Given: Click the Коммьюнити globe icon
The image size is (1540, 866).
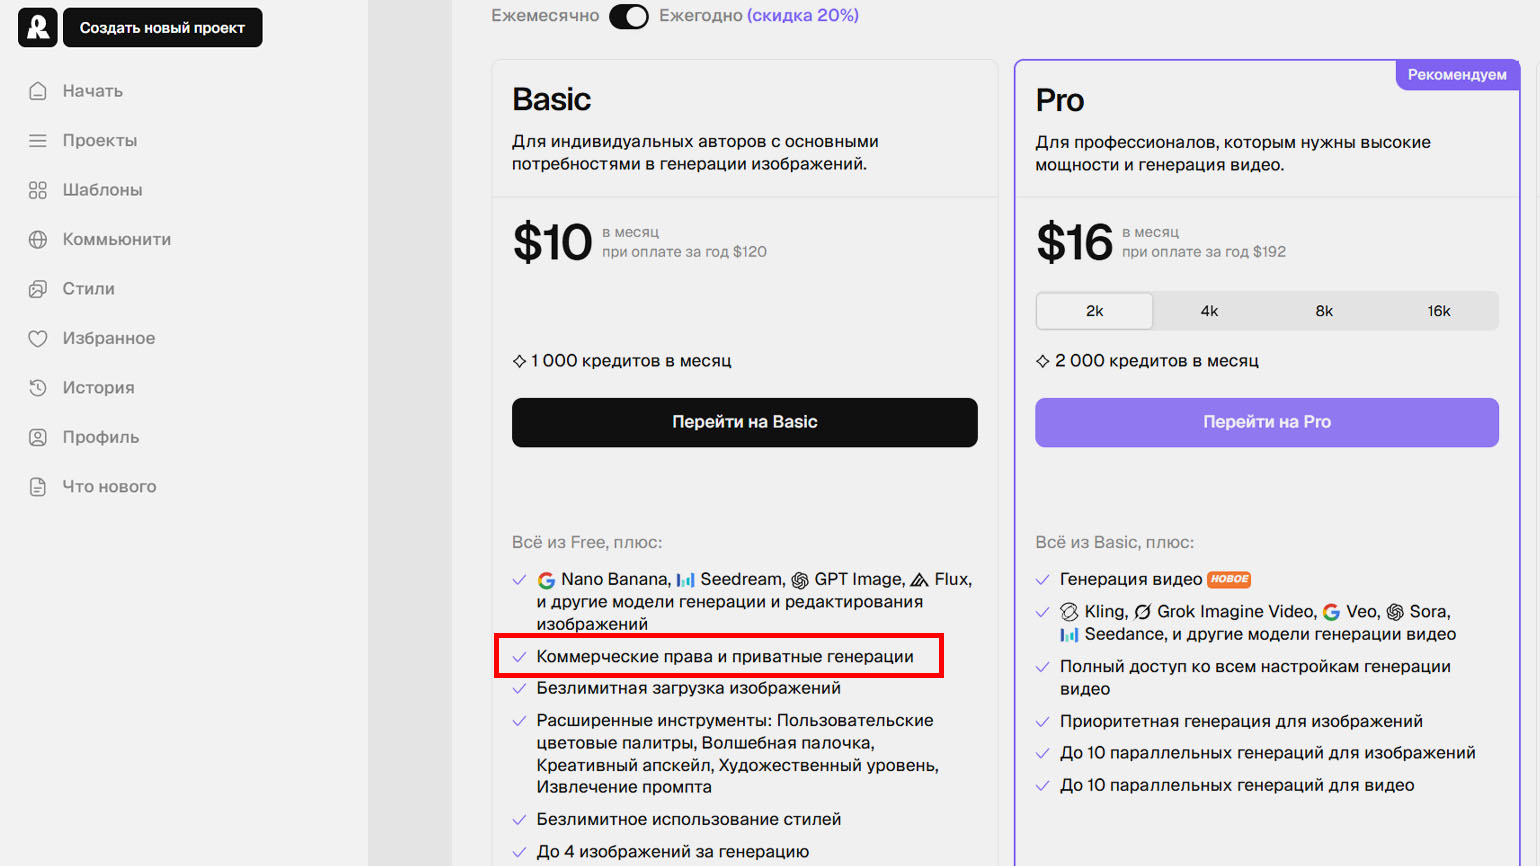Looking at the screenshot, I should (x=38, y=240).
